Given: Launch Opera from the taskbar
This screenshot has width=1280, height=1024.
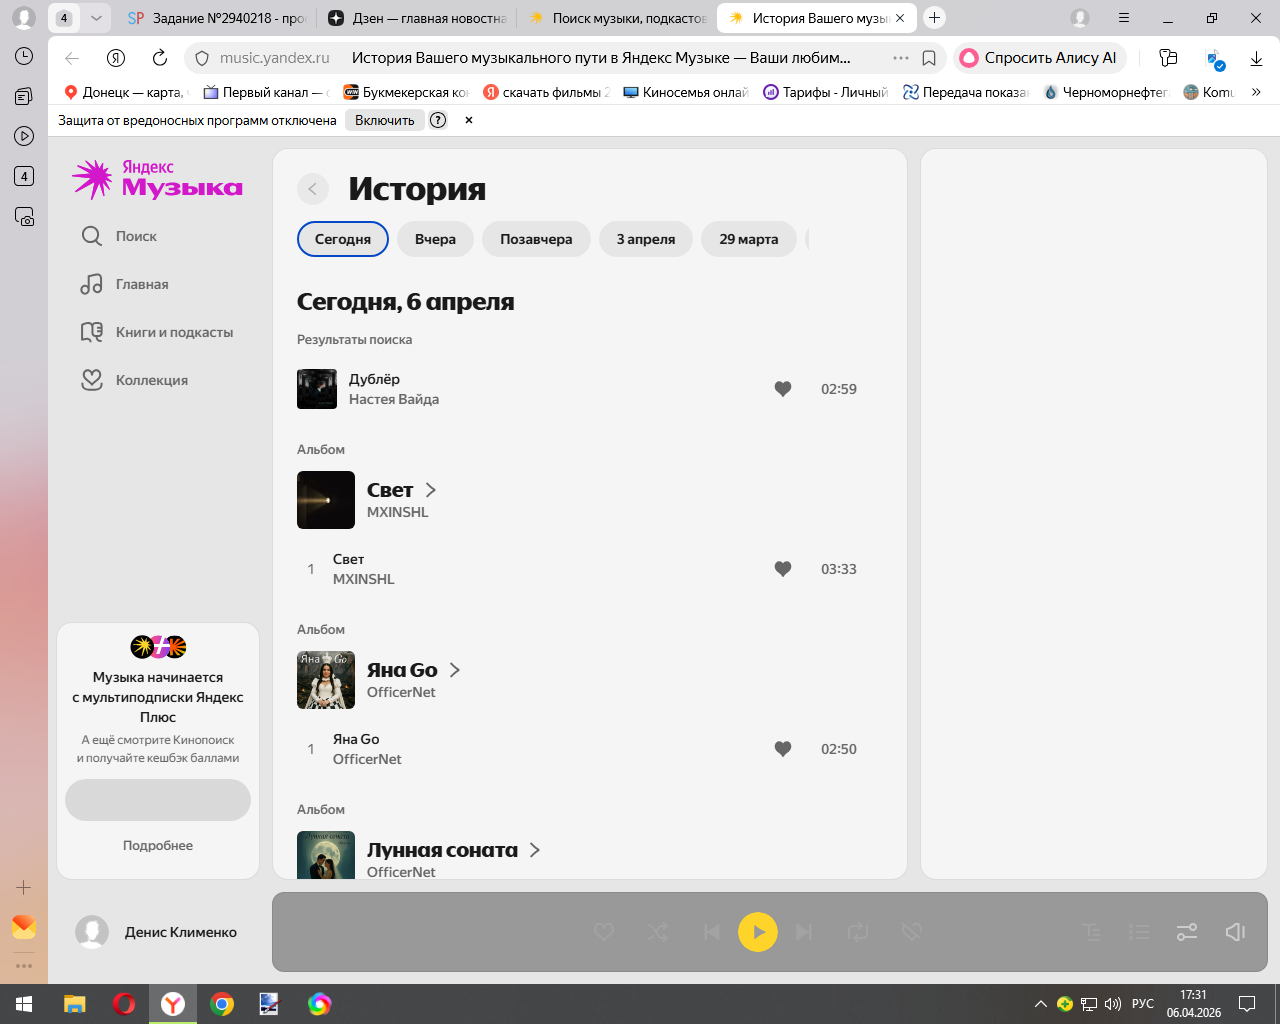Looking at the screenshot, I should click(124, 1004).
